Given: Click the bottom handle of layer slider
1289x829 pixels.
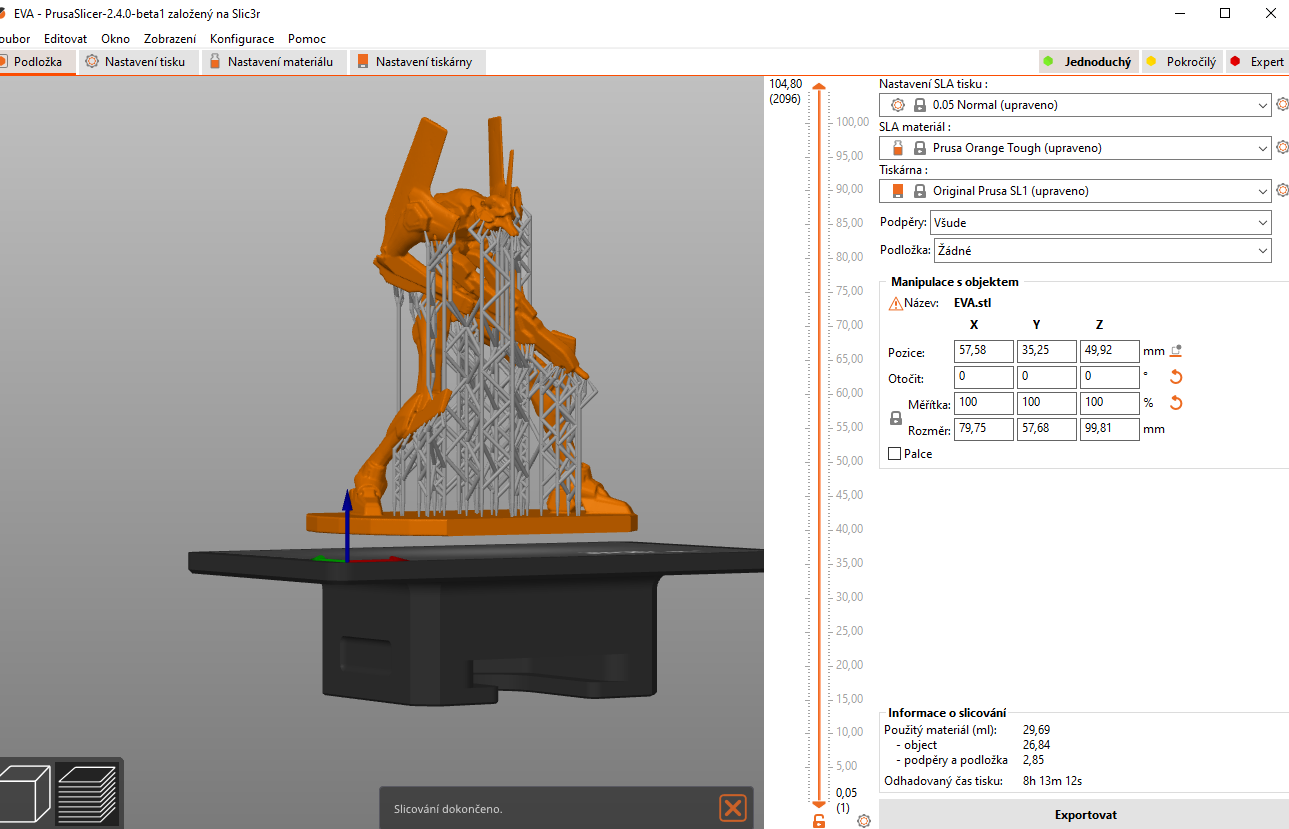Looking at the screenshot, I should (819, 804).
